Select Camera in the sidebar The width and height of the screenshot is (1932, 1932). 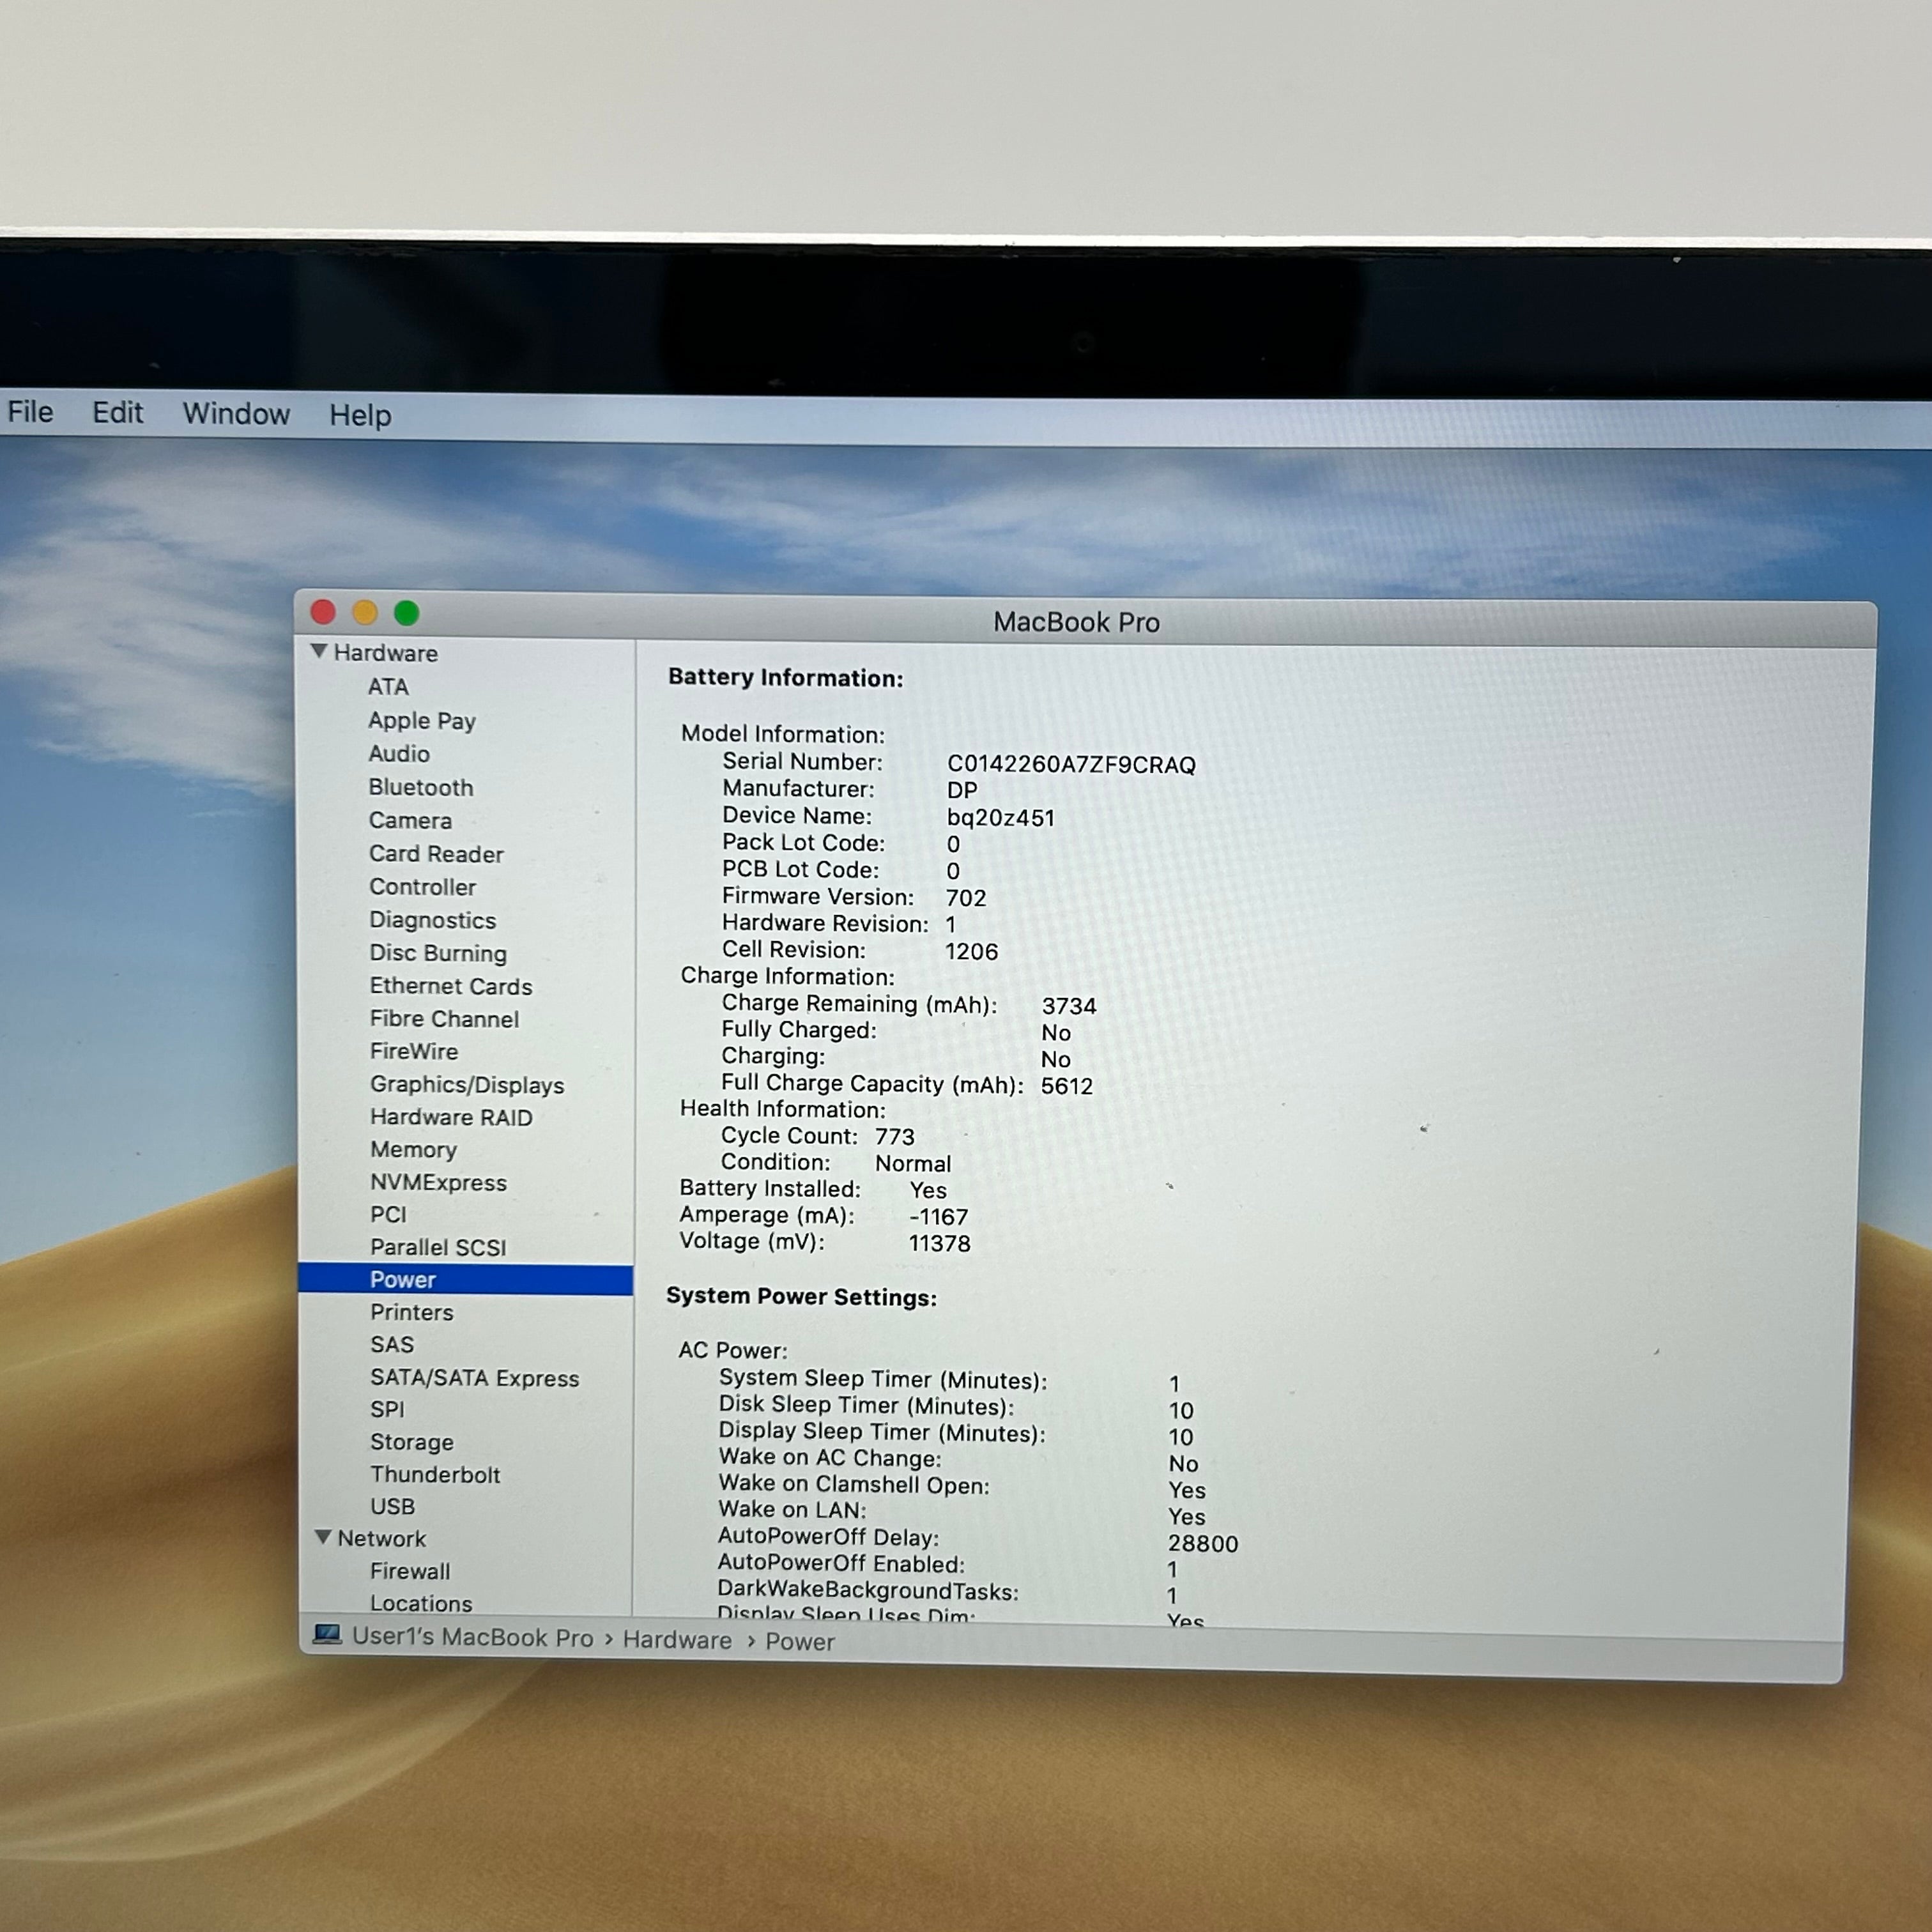point(410,821)
